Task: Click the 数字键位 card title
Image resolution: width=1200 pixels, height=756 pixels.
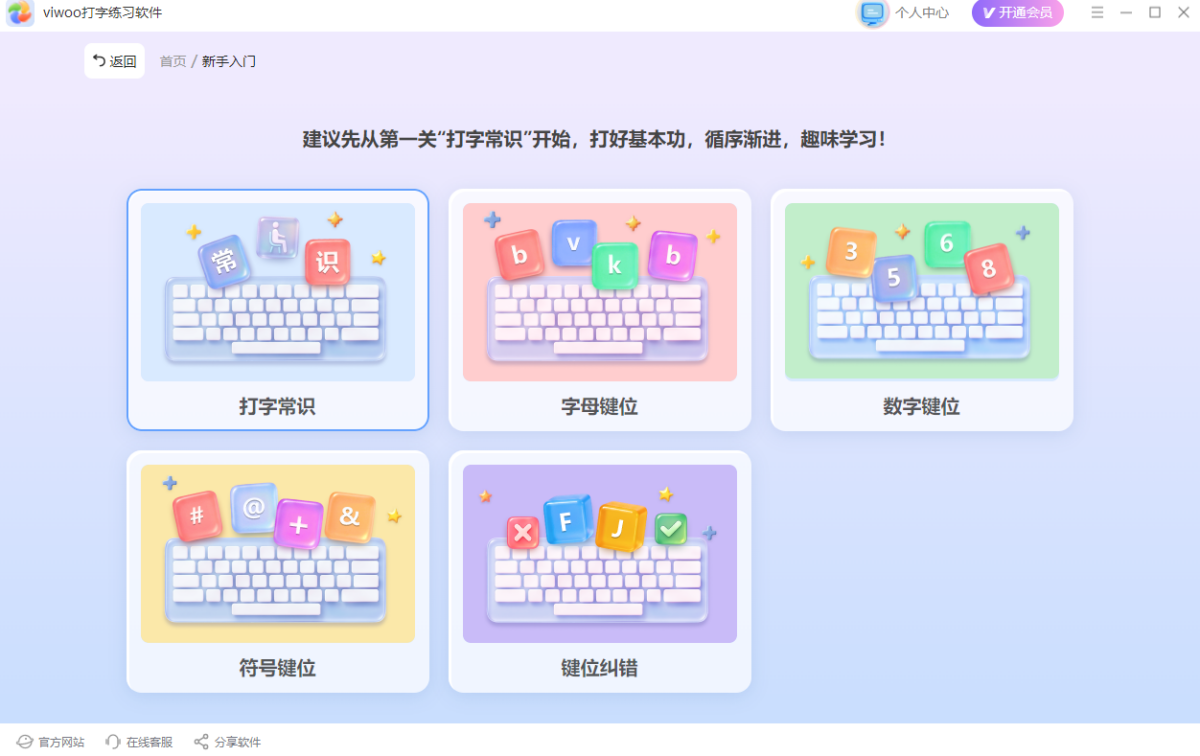Action: click(x=922, y=407)
